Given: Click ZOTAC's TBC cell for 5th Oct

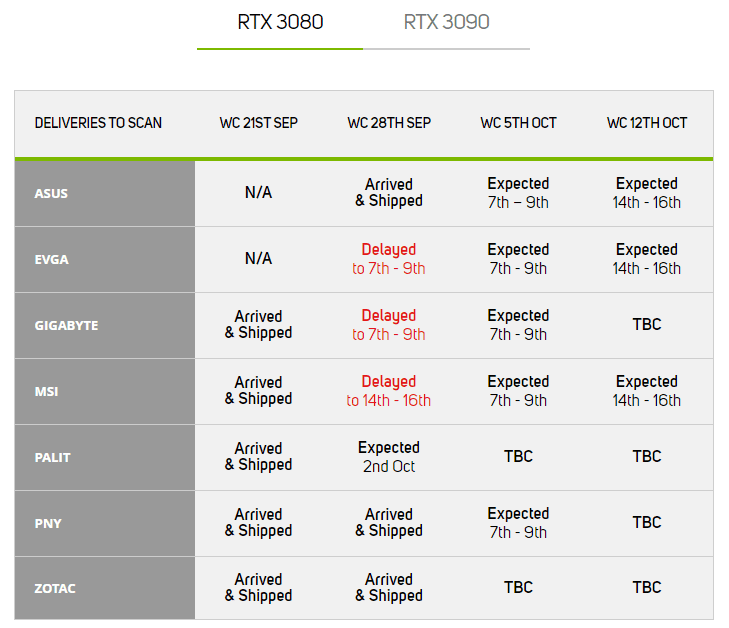Looking at the screenshot, I should click(x=518, y=588).
